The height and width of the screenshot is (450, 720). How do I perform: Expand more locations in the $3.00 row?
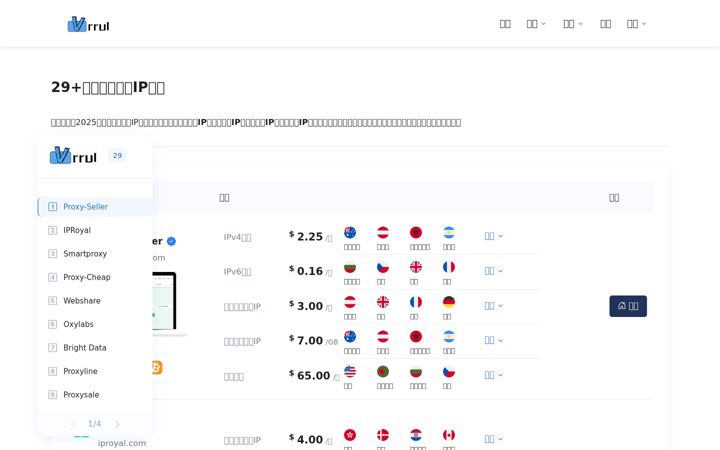pyautogui.click(x=494, y=306)
